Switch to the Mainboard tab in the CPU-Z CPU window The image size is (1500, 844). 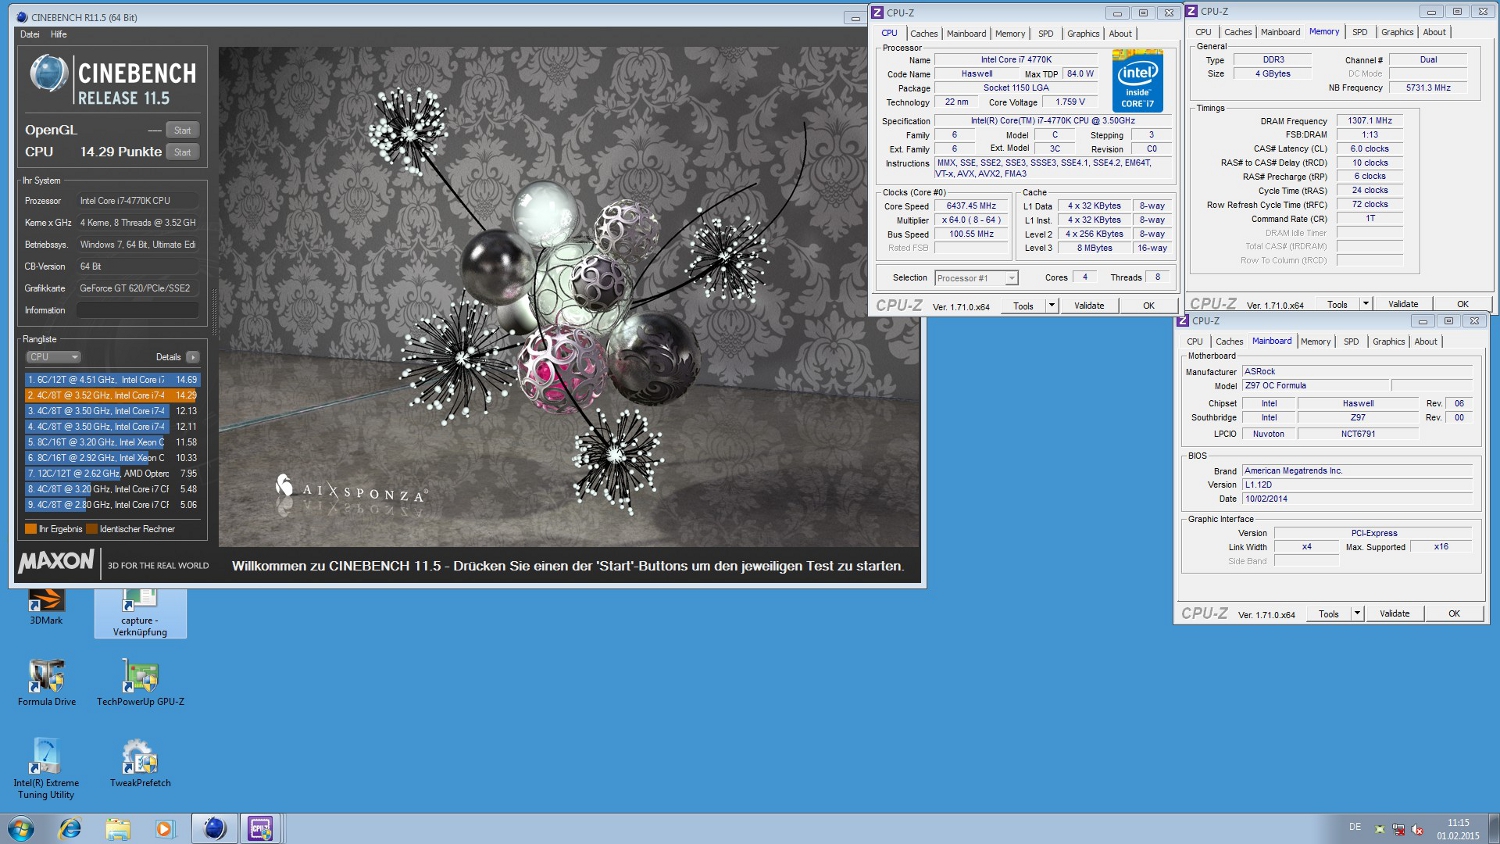pyautogui.click(x=966, y=34)
